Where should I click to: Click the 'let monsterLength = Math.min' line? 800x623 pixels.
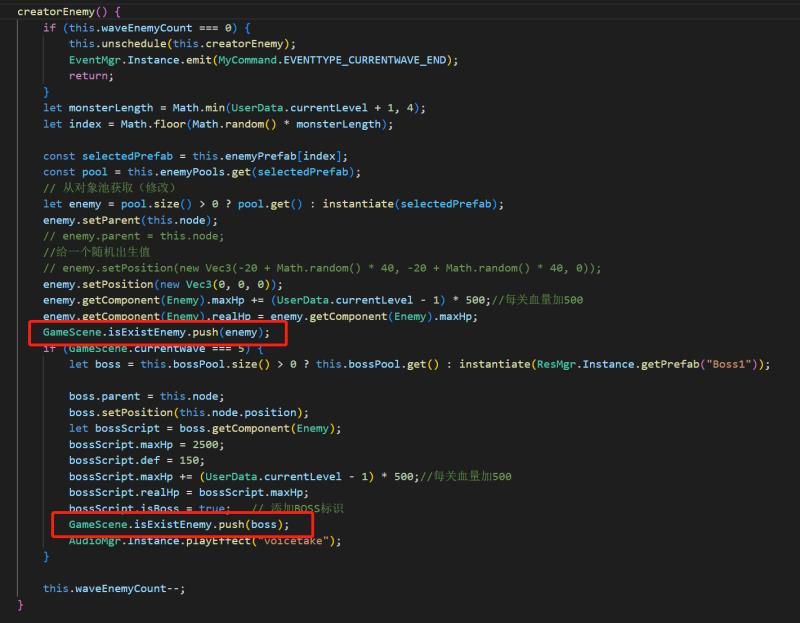click(x=234, y=108)
